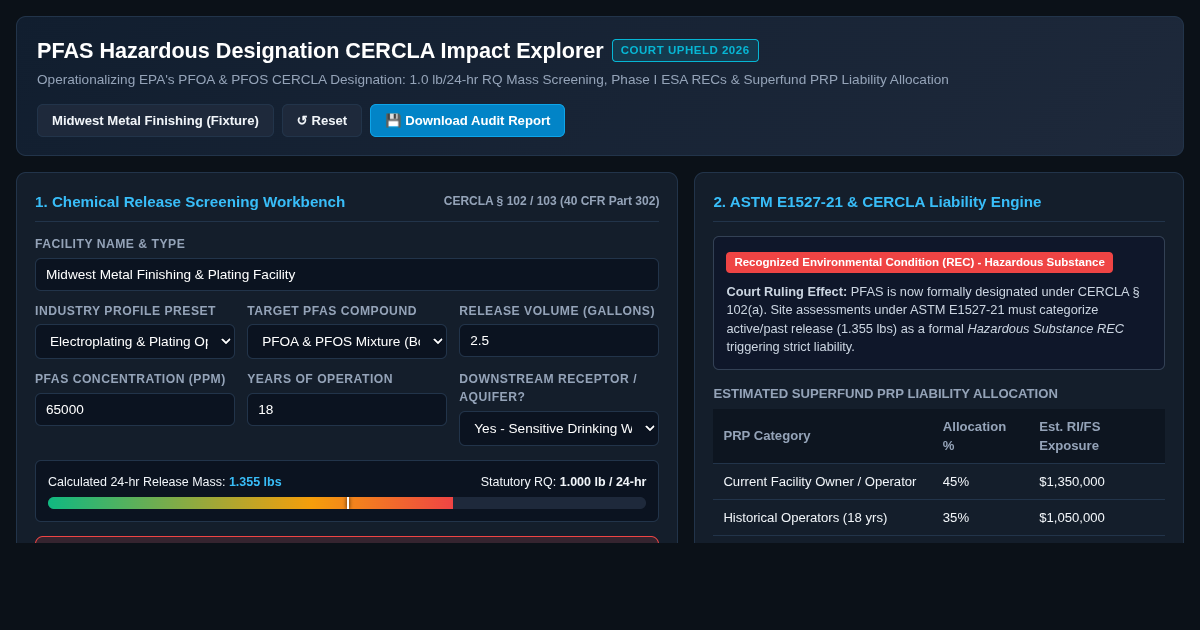Click the ASTM E1527-21 & CERCLA Liability Engine heading
This screenshot has width=1200, height=630.
(877, 202)
